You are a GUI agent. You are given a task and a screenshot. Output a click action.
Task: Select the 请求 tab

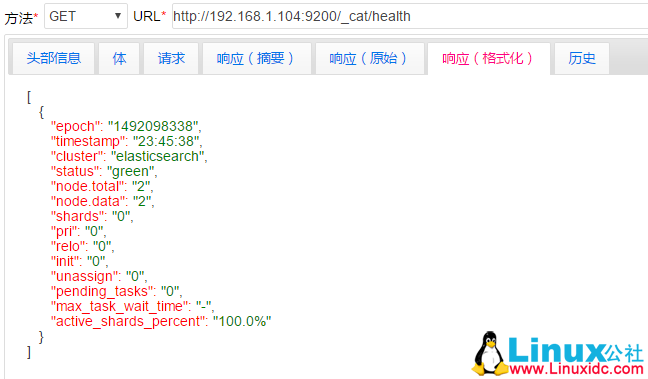(171, 59)
